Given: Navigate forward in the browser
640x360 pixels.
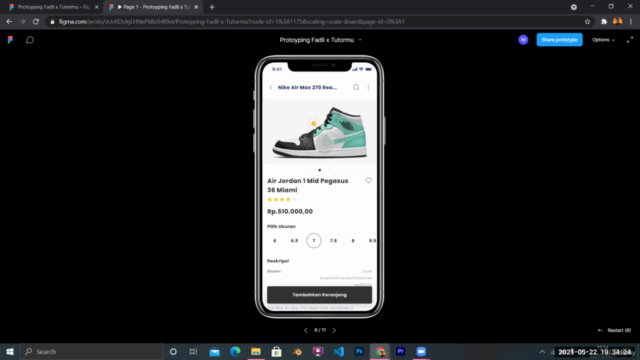Looking at the screenshot, I should tap(22, 22).
